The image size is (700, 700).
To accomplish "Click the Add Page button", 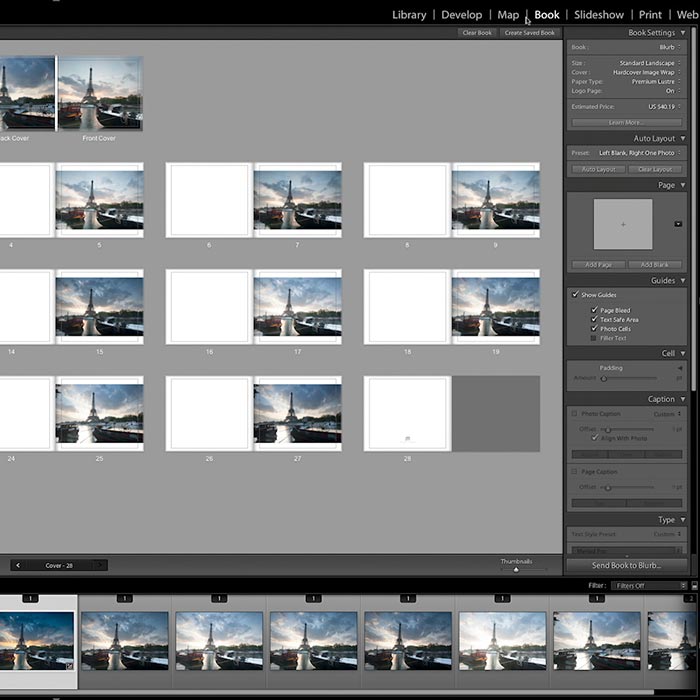I will 599,265.
